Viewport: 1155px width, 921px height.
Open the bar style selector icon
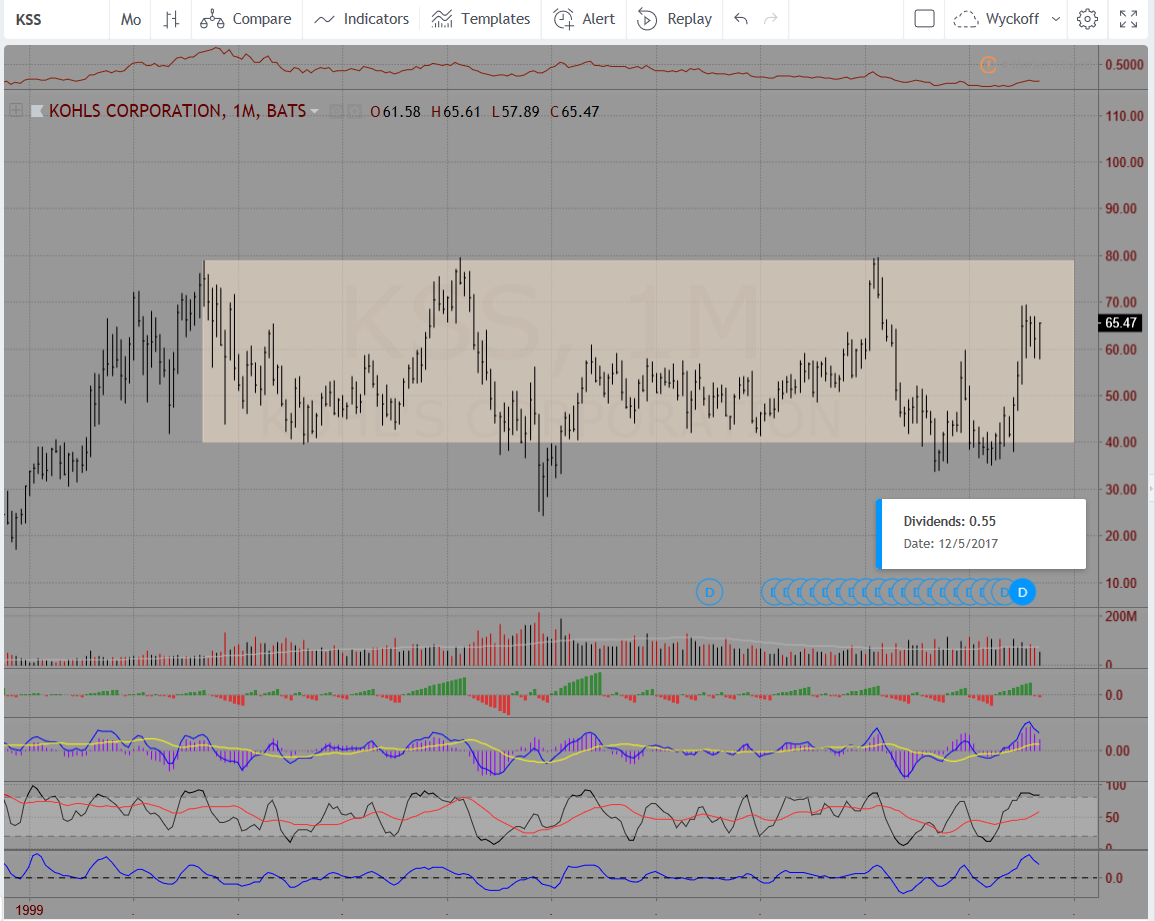tap(172, 19)
